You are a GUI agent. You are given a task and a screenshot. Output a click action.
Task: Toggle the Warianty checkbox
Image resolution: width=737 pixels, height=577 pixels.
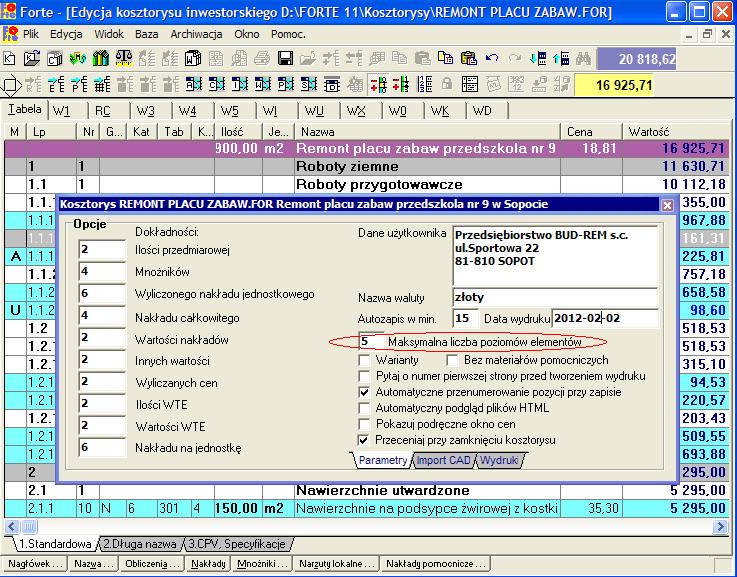pos(364,360)
